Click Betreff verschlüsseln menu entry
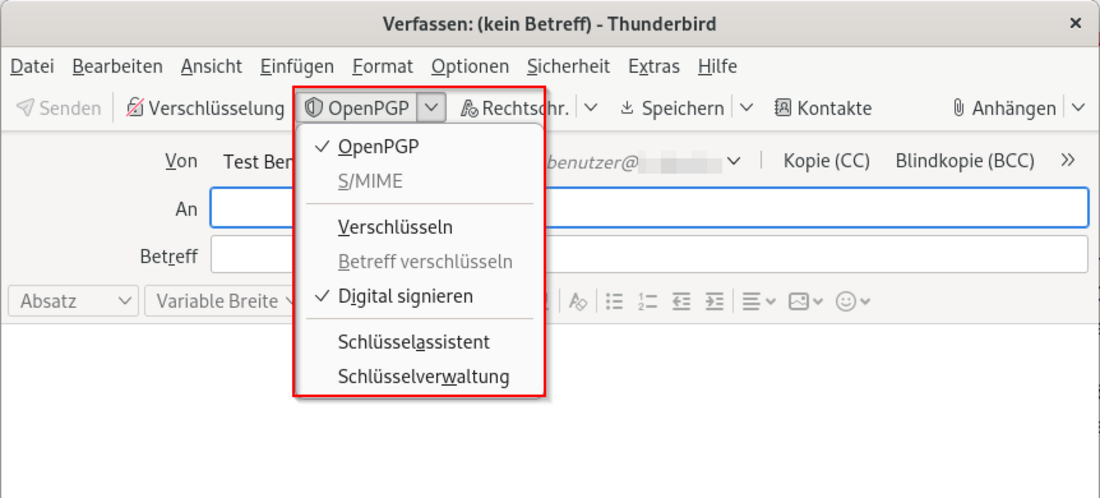The image size is (1100, 498). coord(419,262)
